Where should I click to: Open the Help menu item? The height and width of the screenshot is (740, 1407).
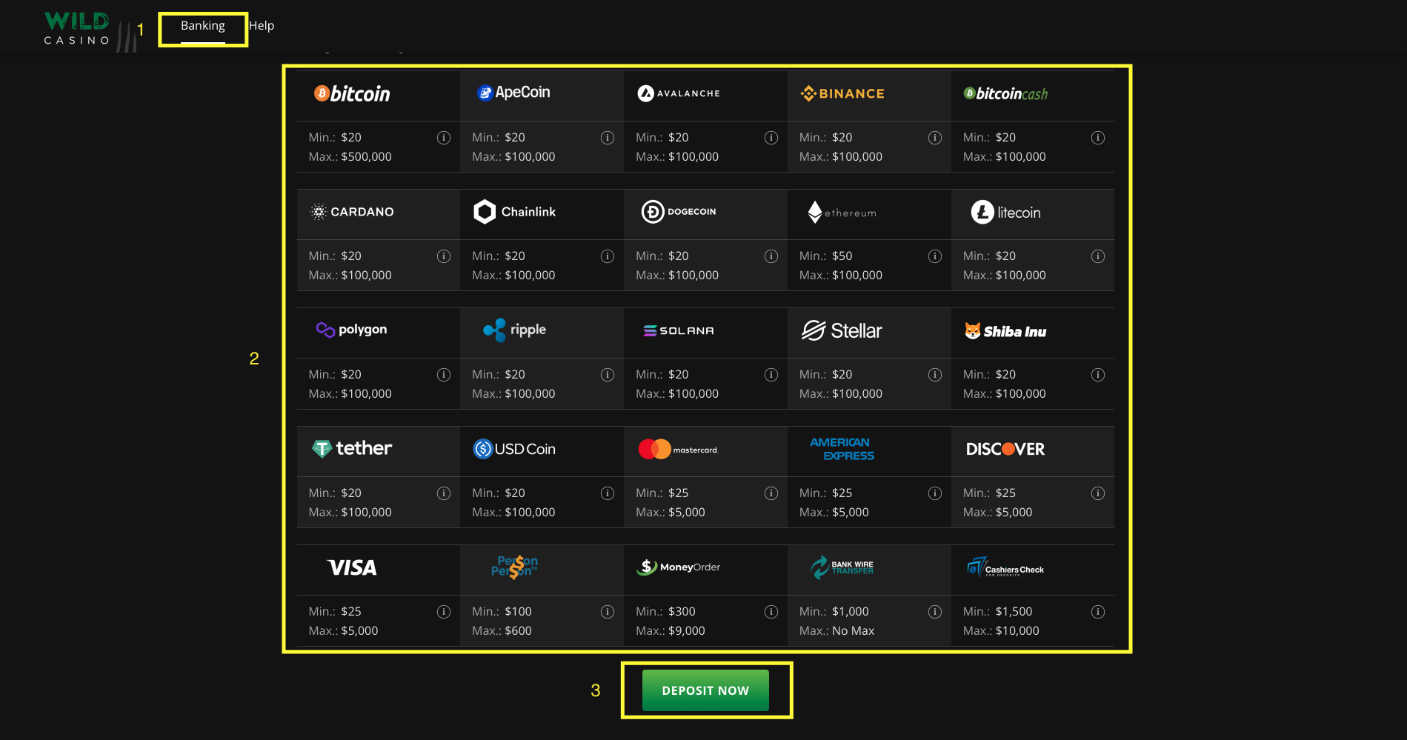[x=261, y=26]
